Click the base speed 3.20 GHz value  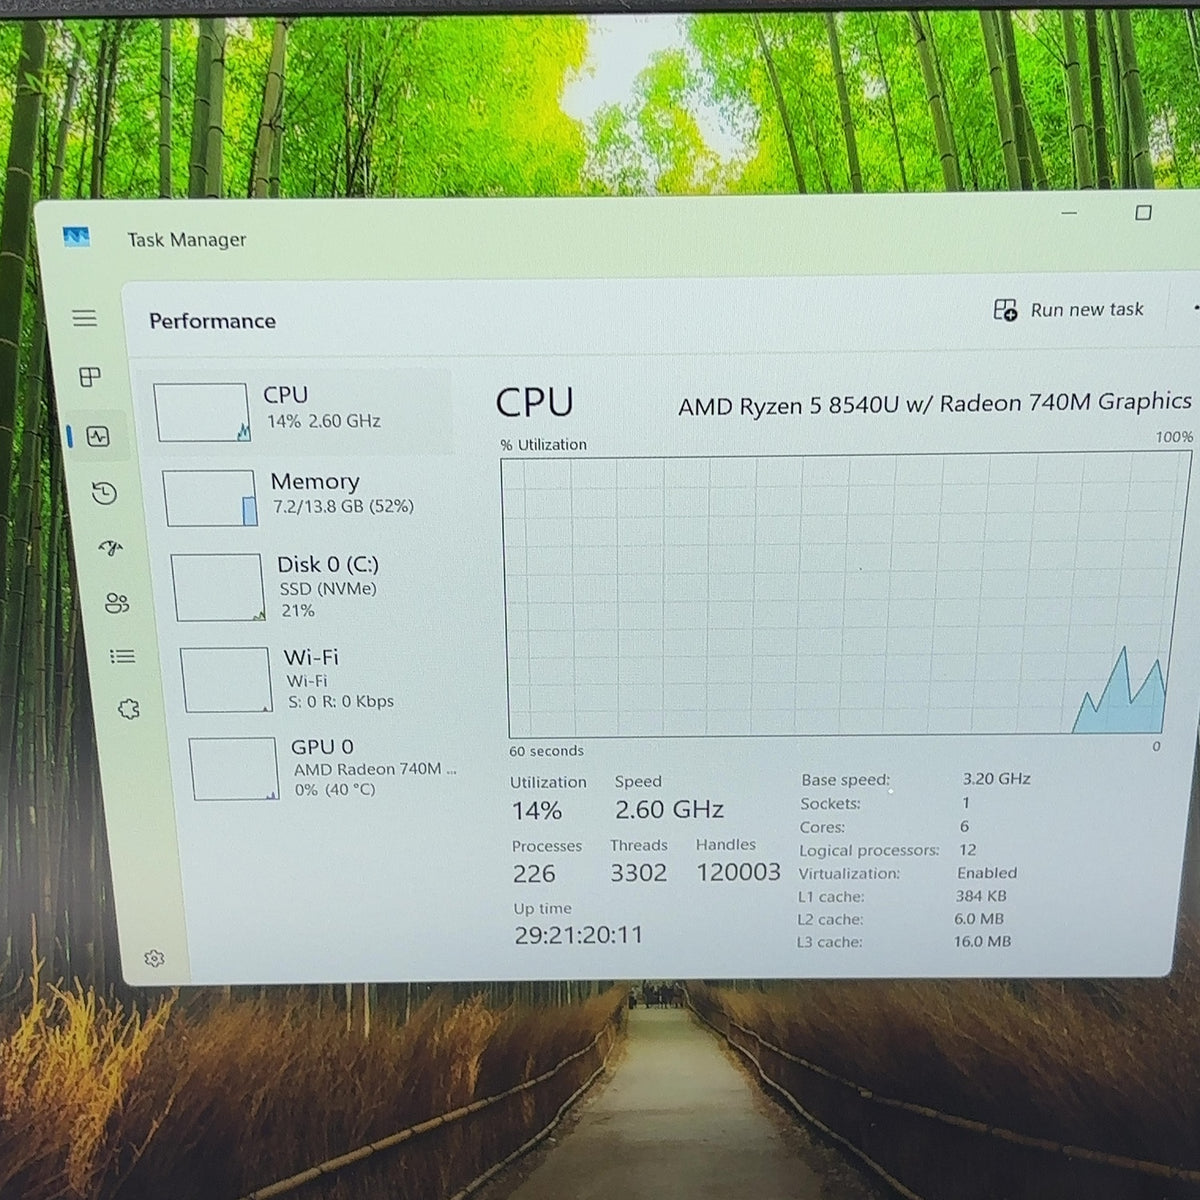[996, 779]
